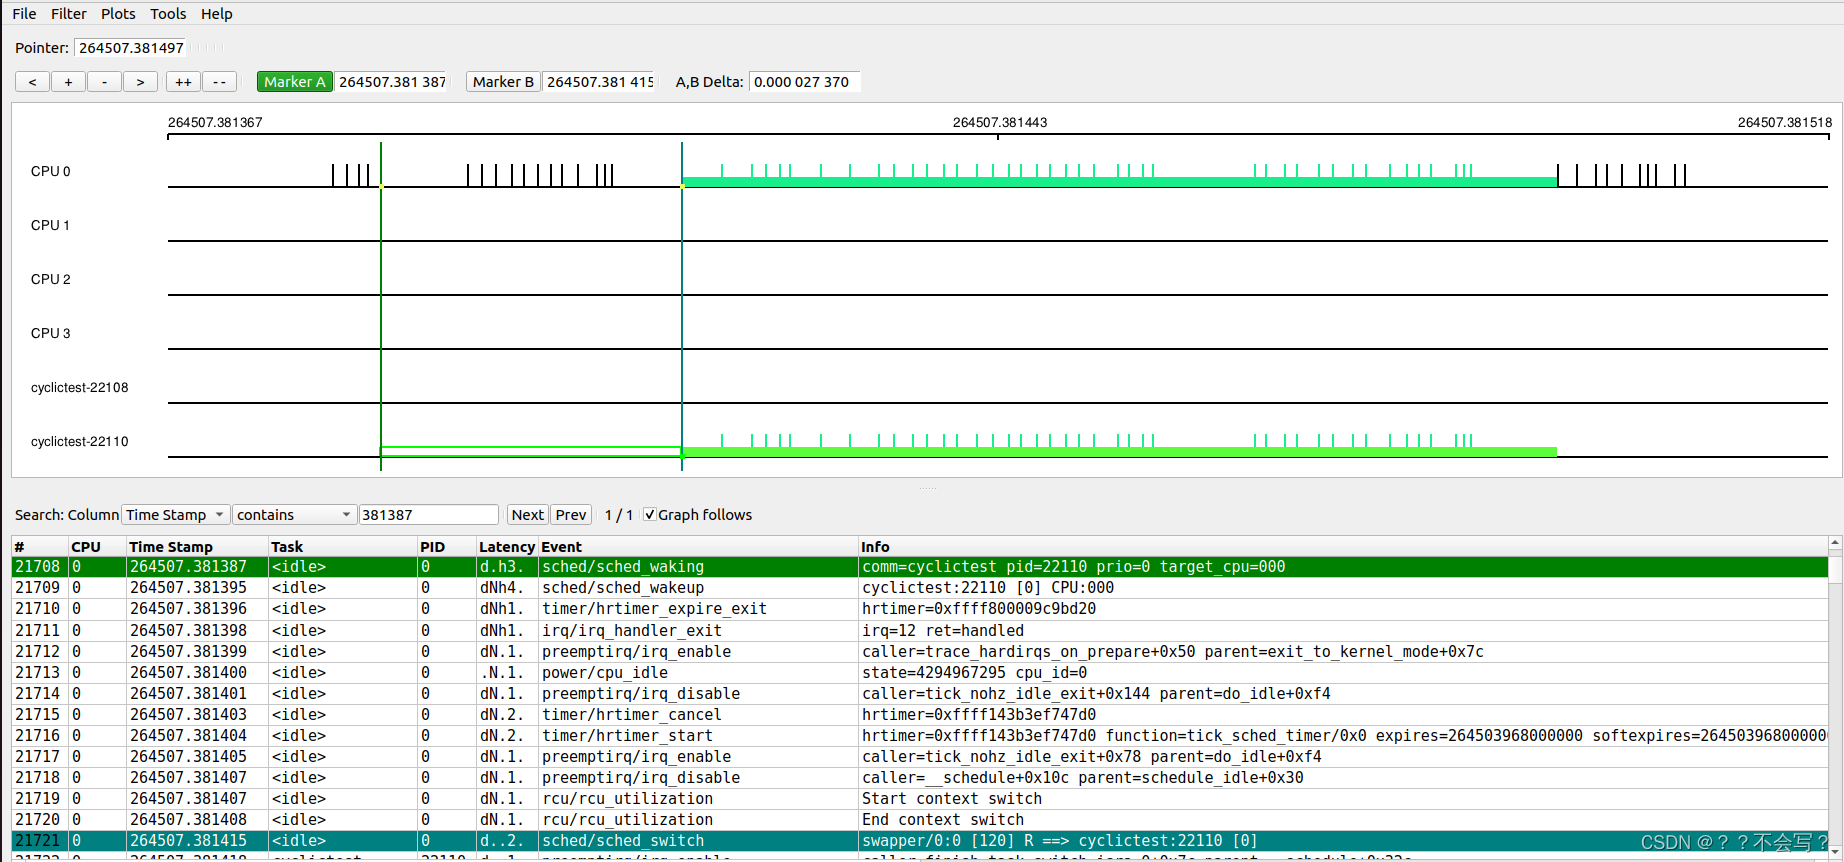Select the green Marker A button
Screen dimensions: 1844x862
295,82
